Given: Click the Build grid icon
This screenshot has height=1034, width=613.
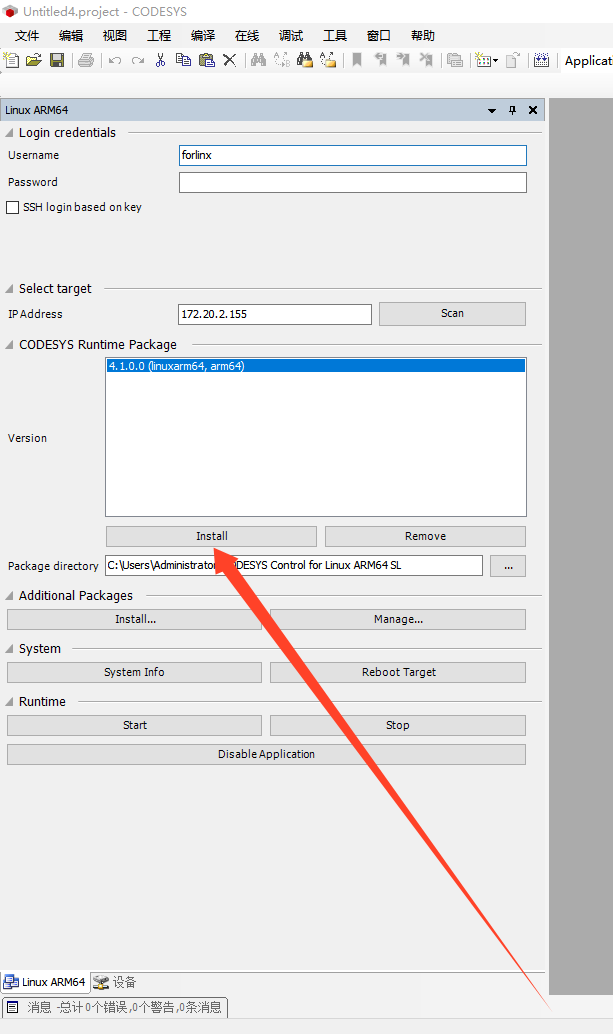Looking at the screenshot, I should tap(541, 60).
